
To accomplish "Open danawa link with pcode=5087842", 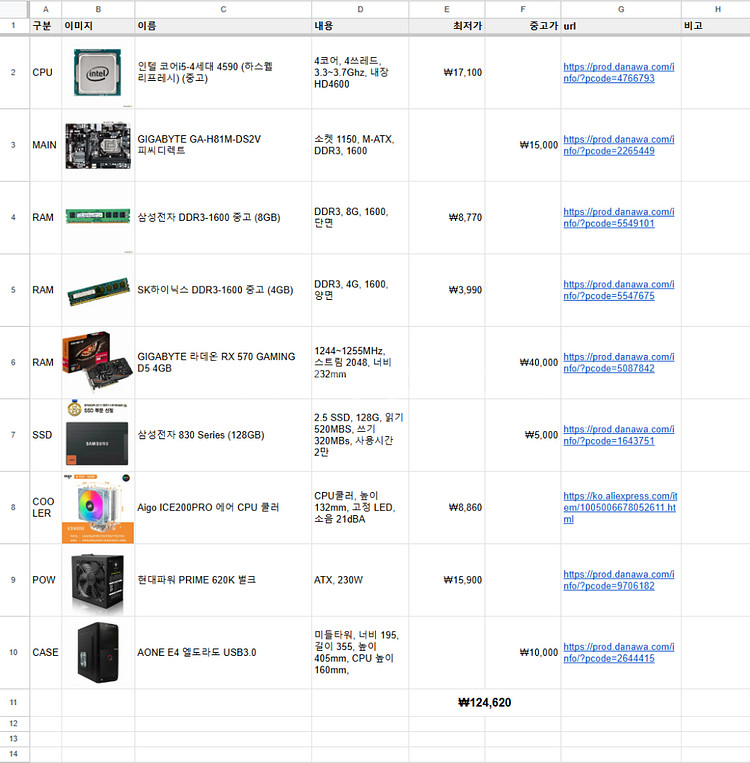I will pyautogui.click(x=619, y=363).
